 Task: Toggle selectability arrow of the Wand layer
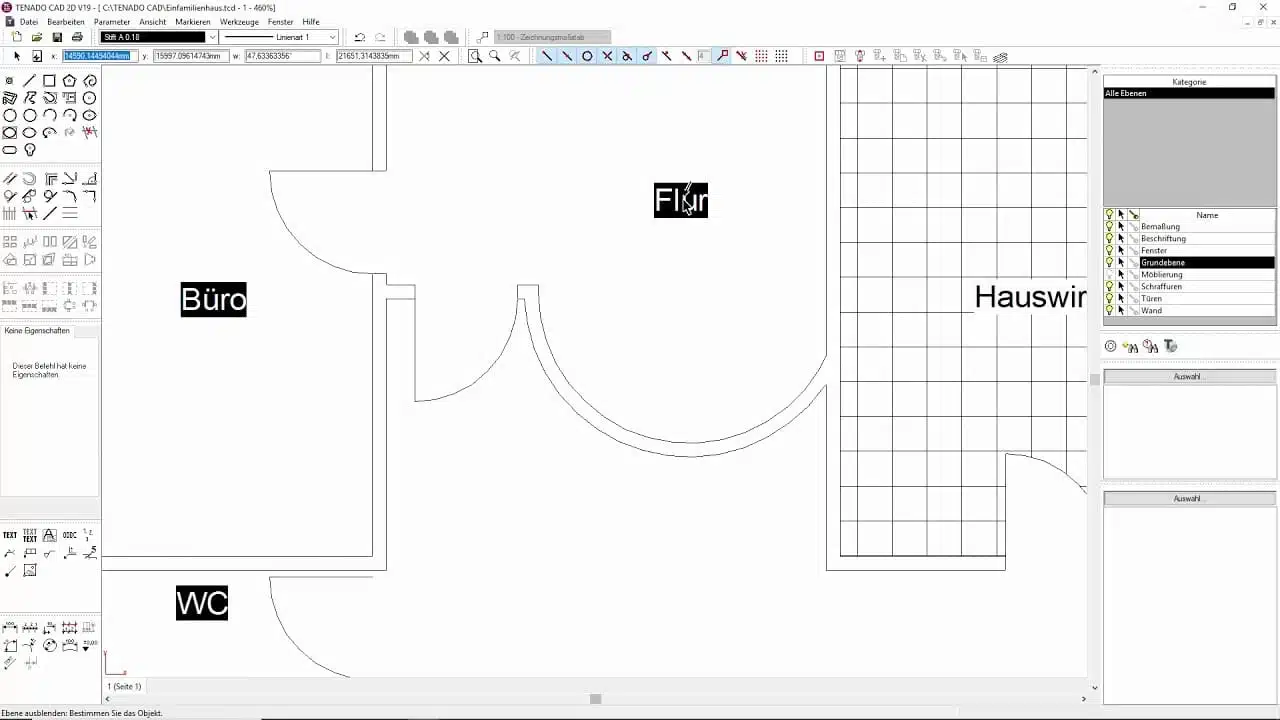tap(1121, 311)
